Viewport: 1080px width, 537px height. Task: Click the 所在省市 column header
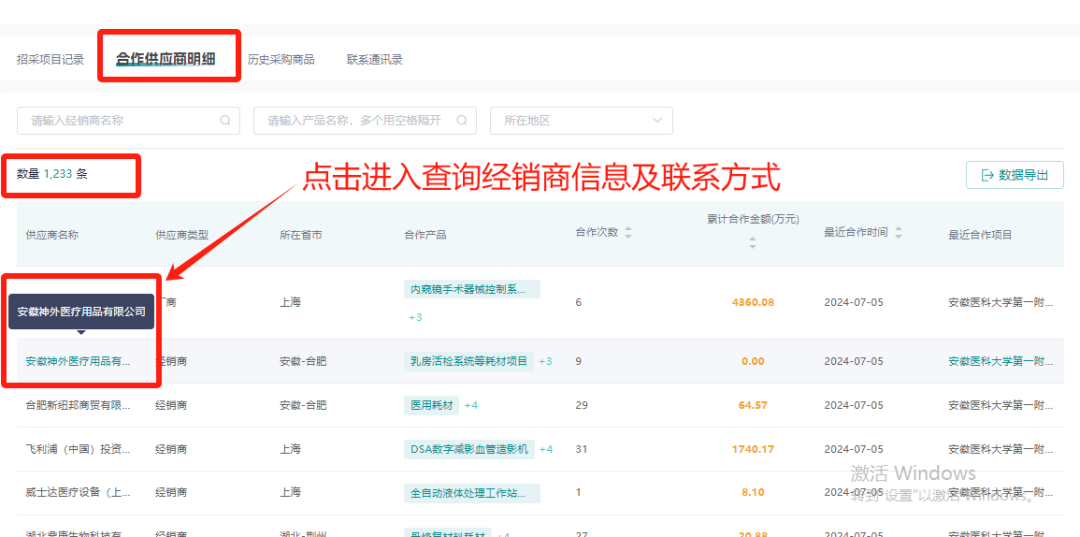(300, 235)
